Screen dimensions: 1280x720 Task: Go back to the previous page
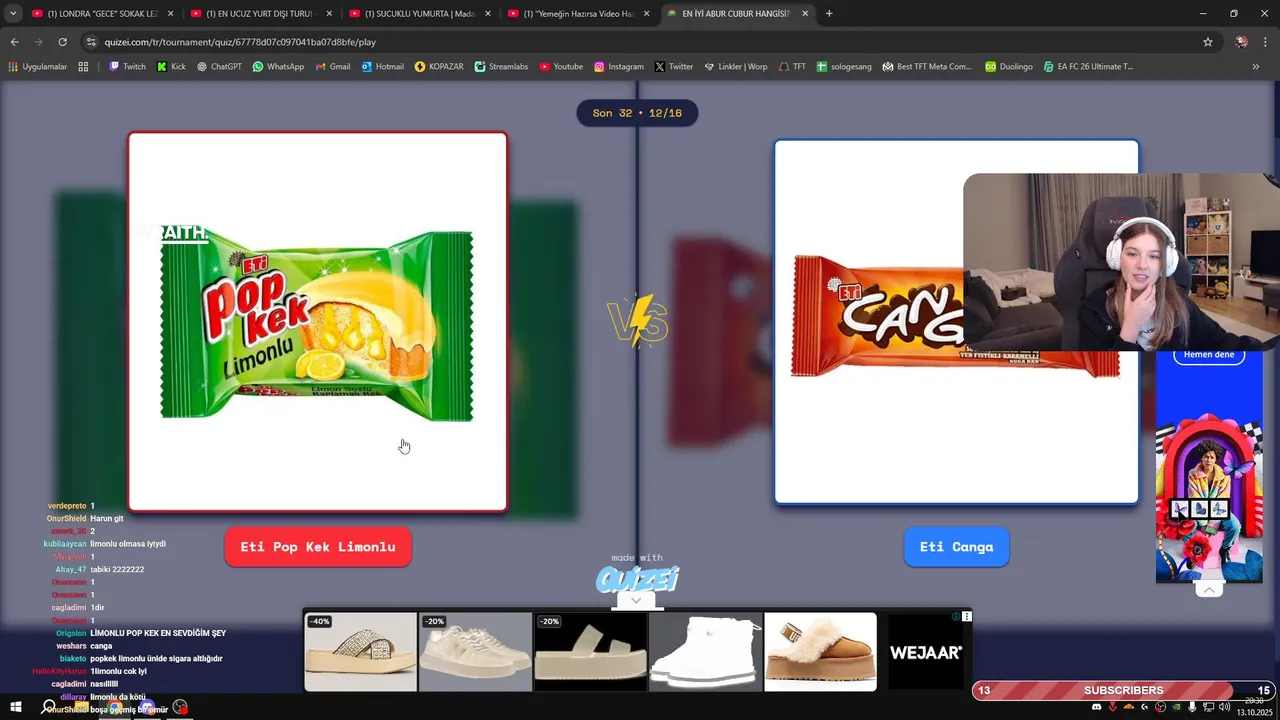click(x=14, y=42)
